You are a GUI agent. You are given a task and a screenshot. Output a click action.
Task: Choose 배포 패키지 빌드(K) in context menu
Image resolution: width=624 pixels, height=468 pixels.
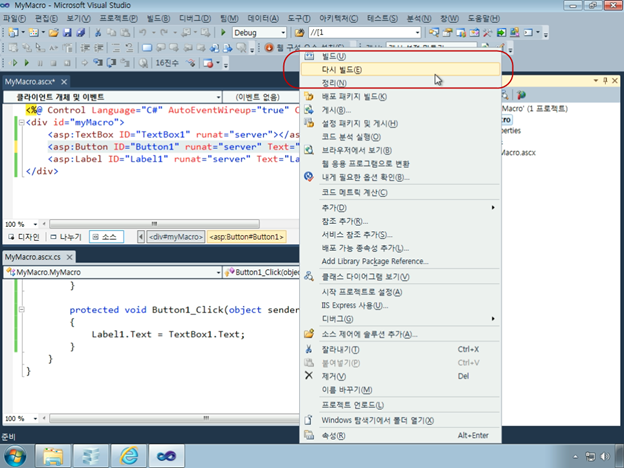click(400, 96)
